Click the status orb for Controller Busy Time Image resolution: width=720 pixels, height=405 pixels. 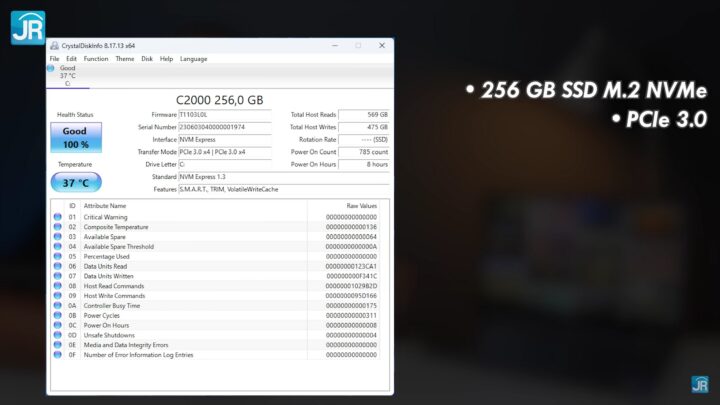[x=57, y=305]
